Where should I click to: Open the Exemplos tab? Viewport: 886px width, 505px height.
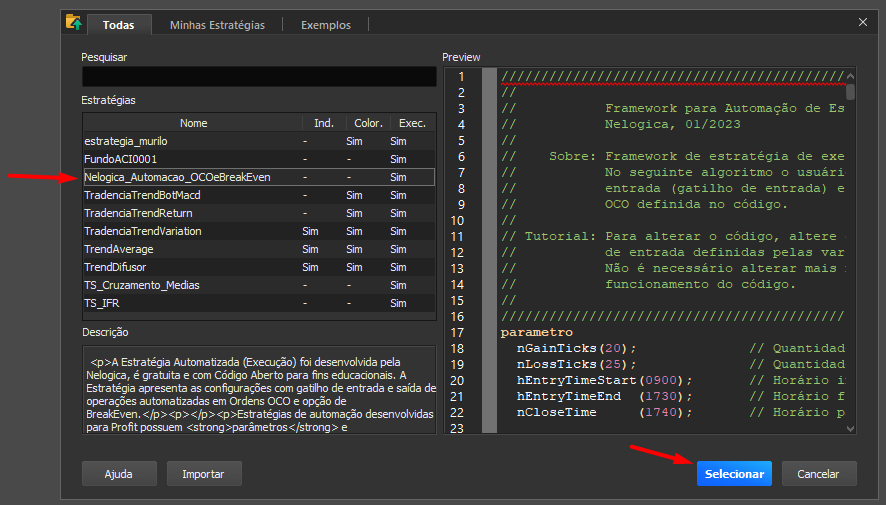(325, 25)
